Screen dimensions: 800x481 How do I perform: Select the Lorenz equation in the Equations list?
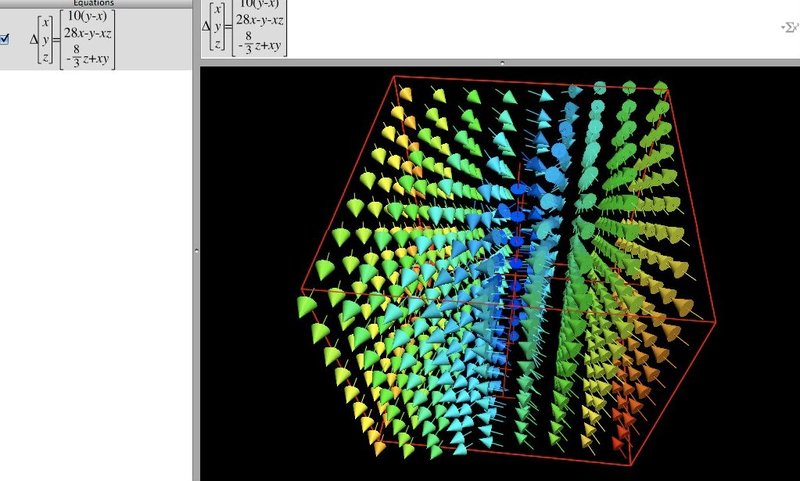coord(70,40)
